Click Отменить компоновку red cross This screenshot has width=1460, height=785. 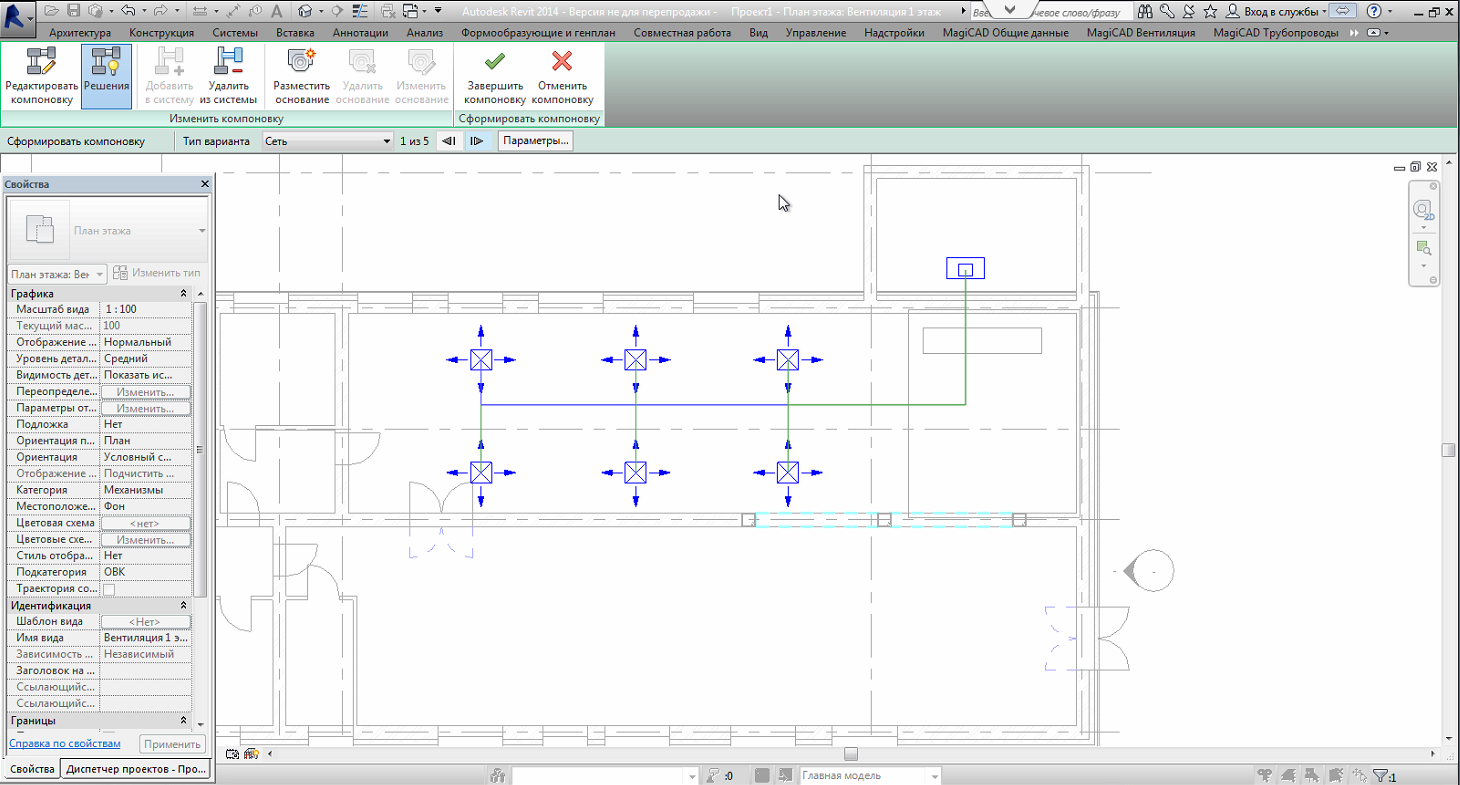point(562,77)
